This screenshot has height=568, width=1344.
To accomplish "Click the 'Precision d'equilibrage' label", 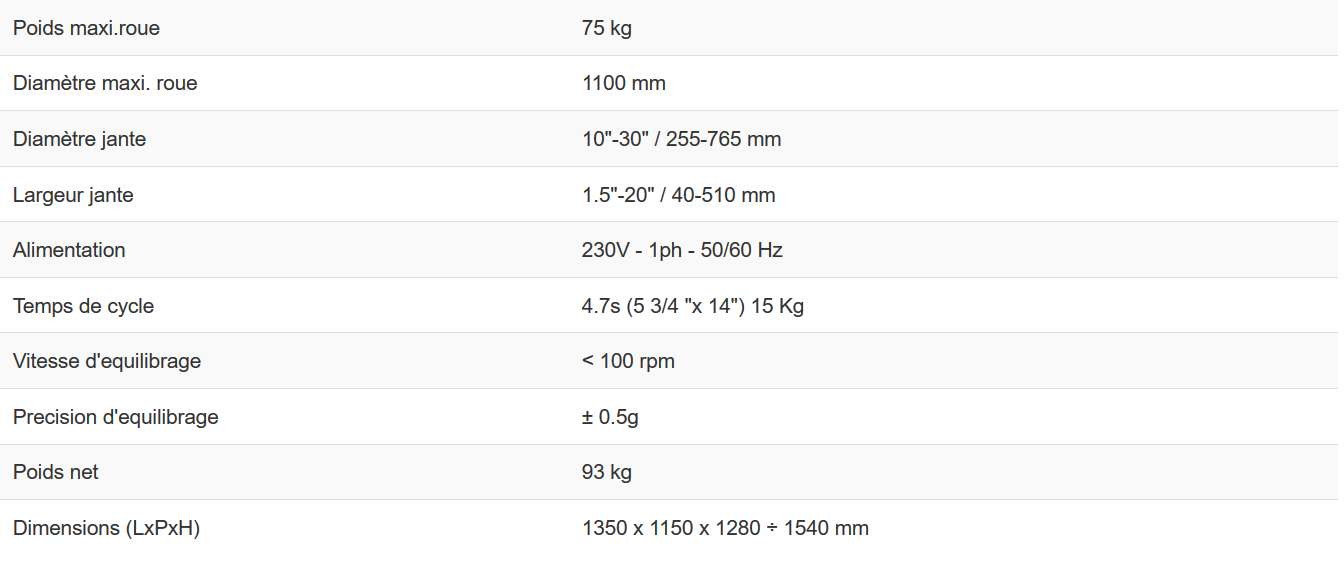I will pos(115,417).
